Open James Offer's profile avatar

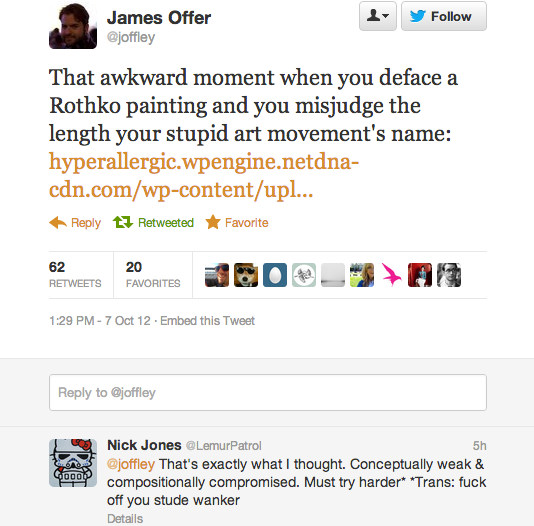pos(73,25)
